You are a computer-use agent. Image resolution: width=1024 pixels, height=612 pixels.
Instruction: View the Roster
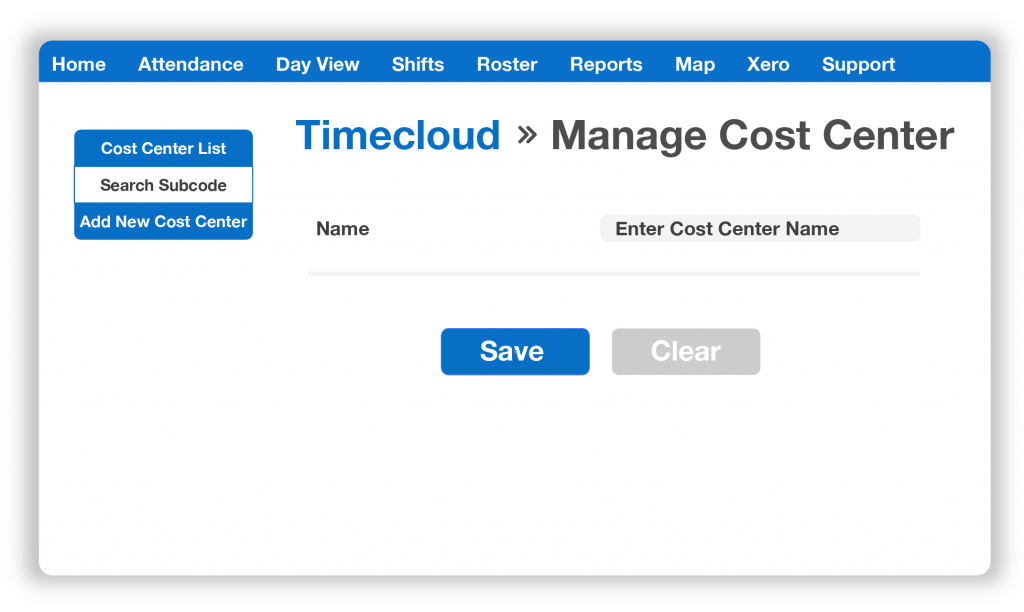pos(507,64)
